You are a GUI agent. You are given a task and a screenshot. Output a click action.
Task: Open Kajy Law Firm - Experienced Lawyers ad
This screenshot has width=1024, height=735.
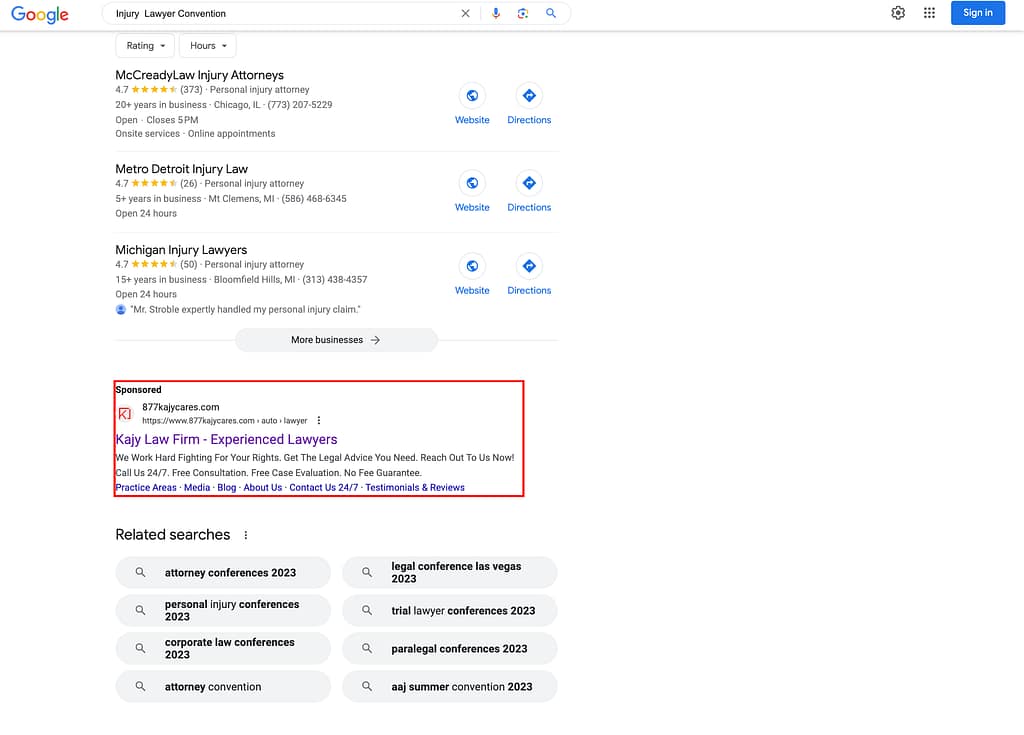point(226,440)
